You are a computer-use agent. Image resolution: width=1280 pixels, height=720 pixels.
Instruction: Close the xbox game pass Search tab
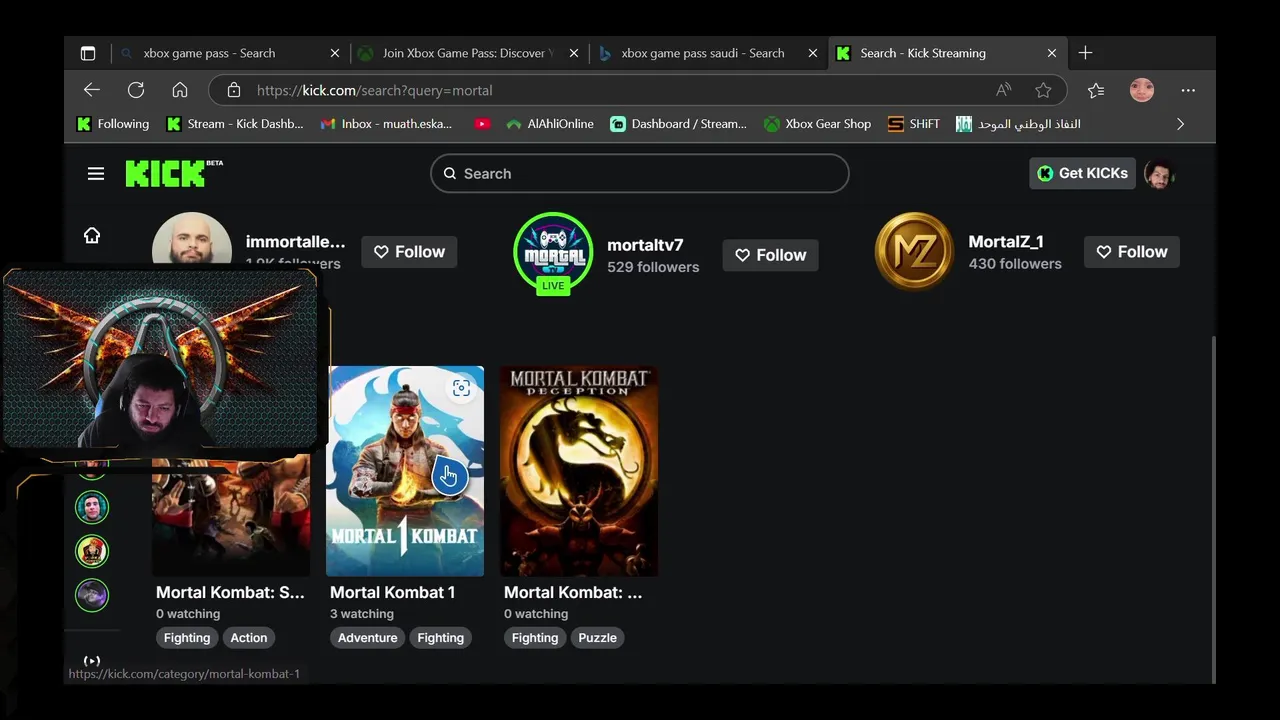click(335, 53)
